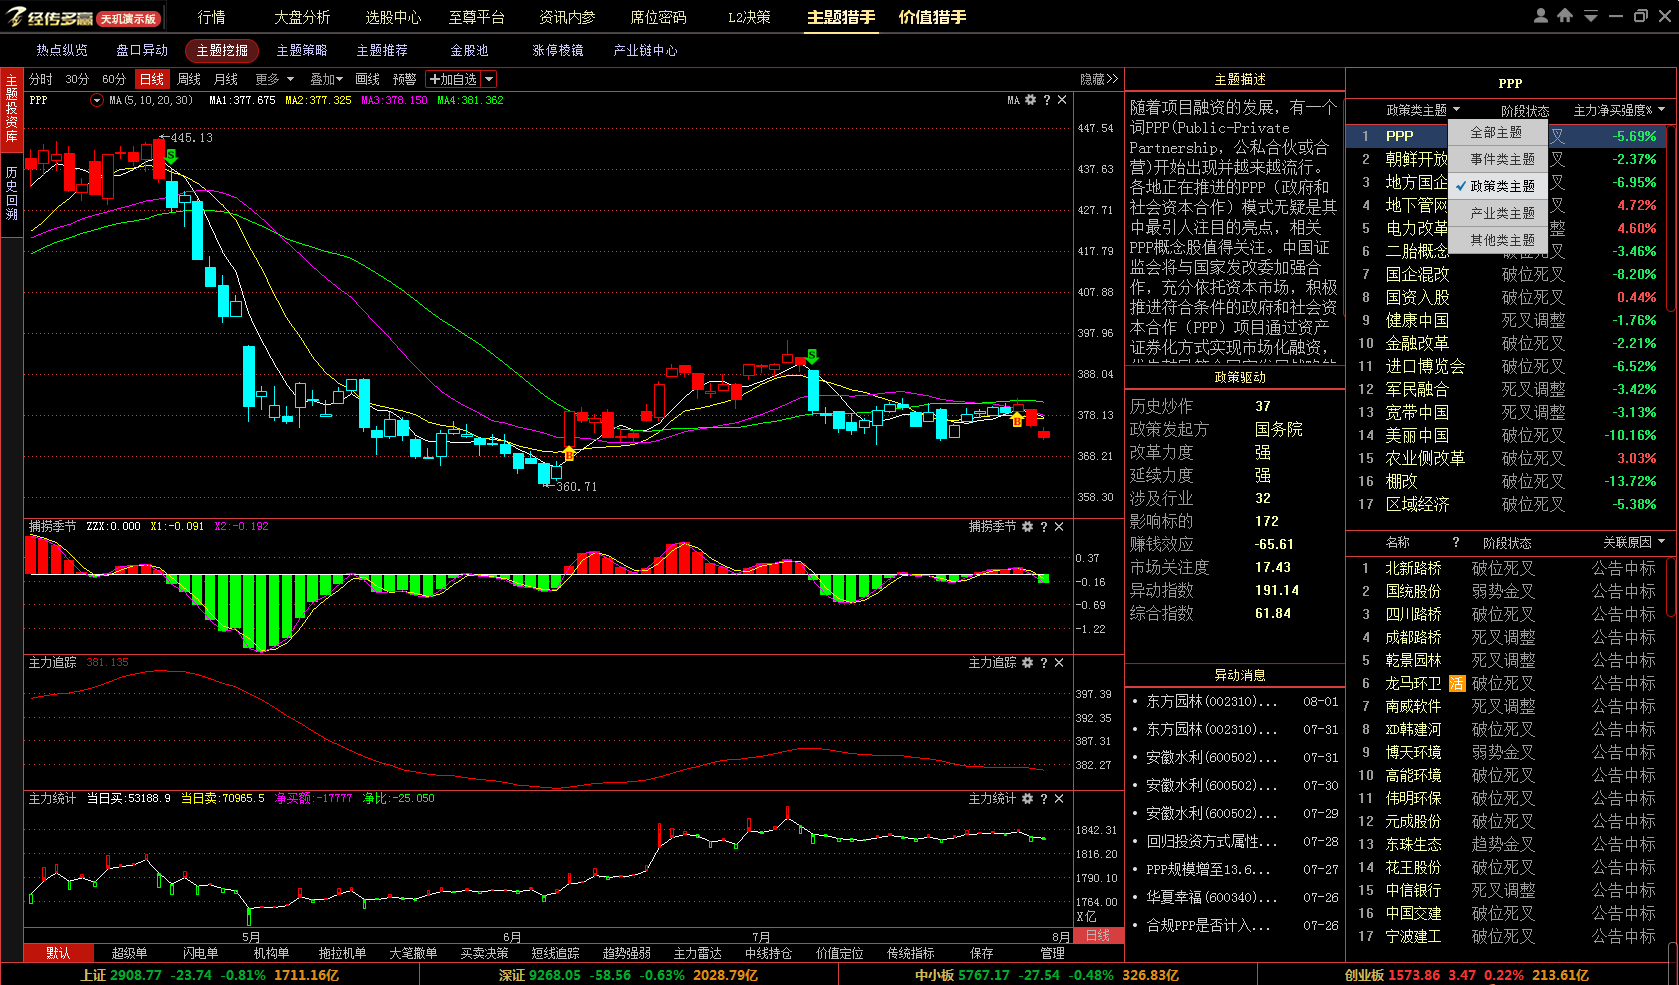The image size is (1679, 985).
Task: Open help for 主力统计 indicator
Action: [1044, 798]
